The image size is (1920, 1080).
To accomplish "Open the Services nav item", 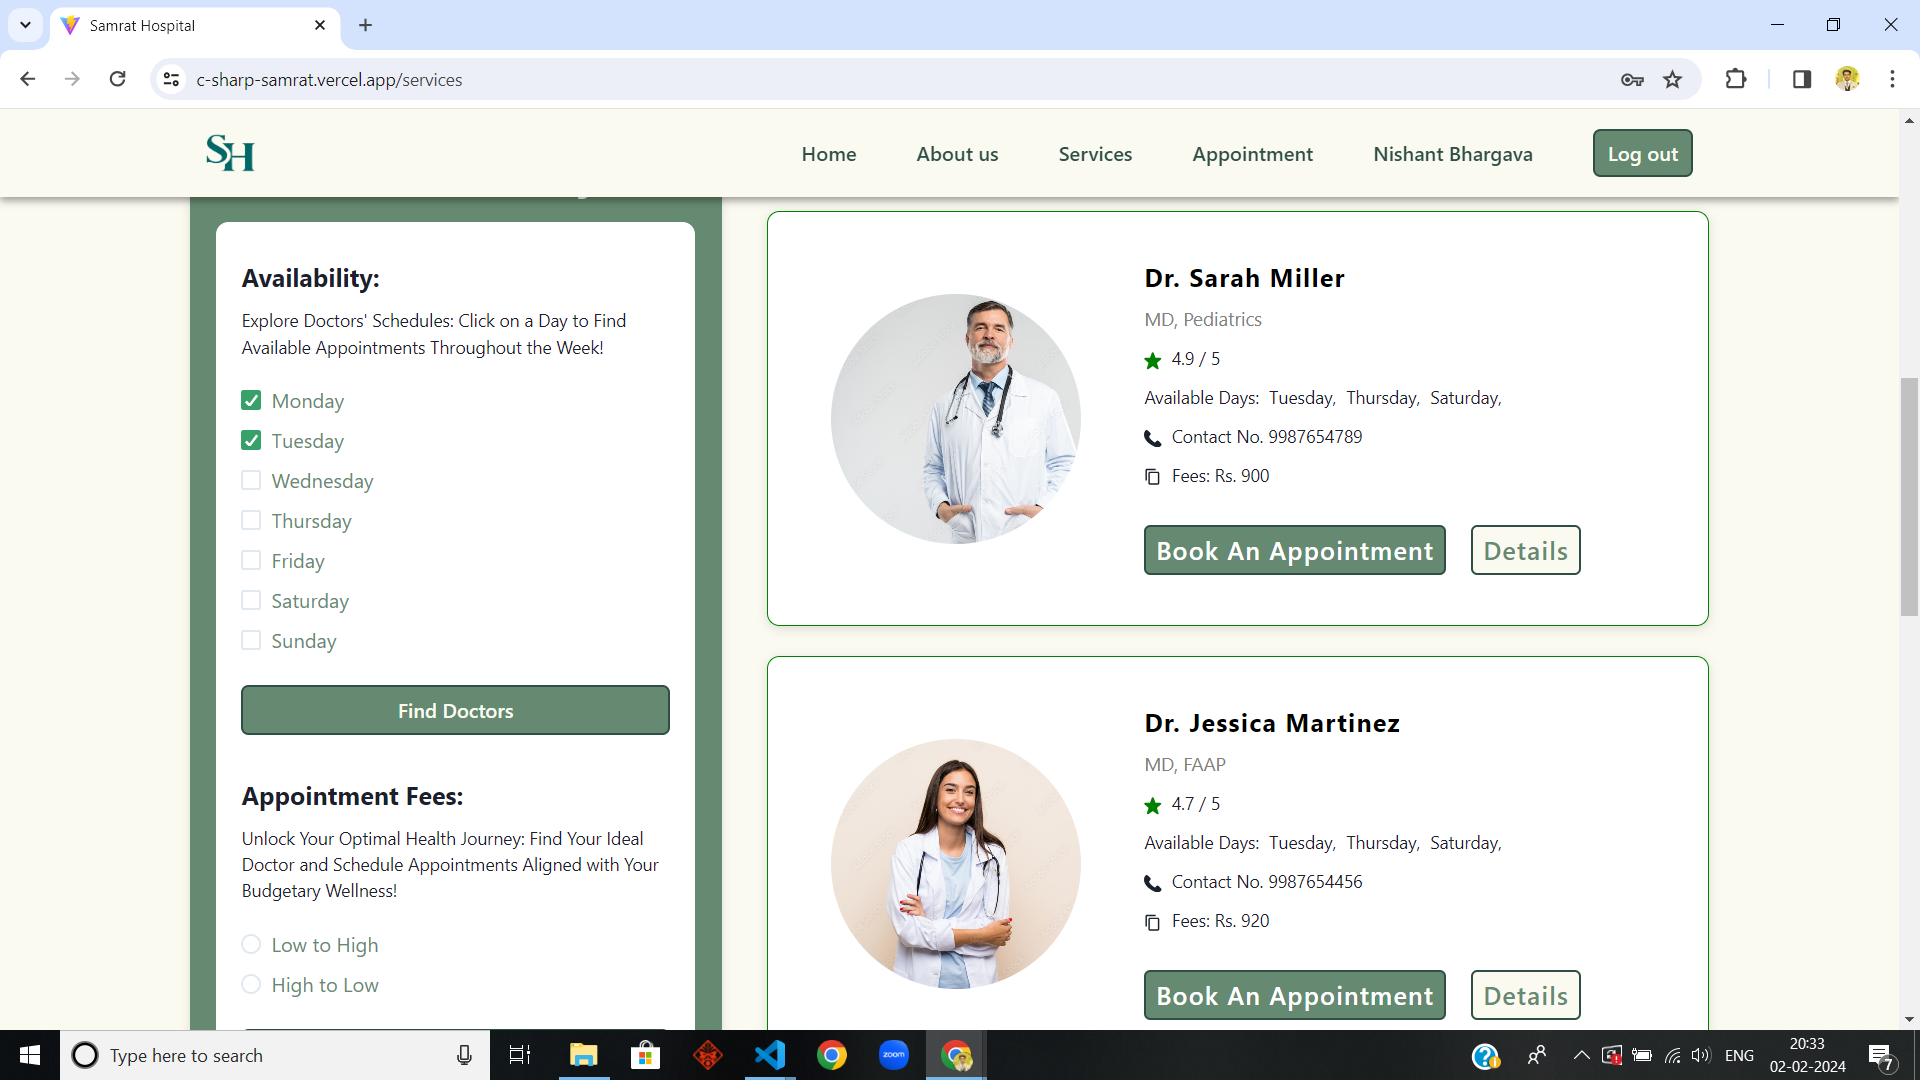I will pos(1095,154).
